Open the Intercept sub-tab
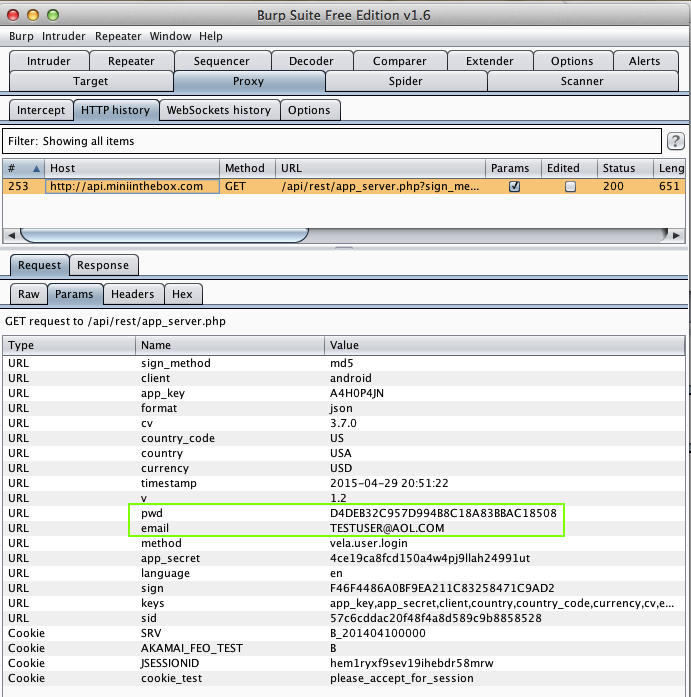Screen dimensions: 691x697 pos(41,110)
